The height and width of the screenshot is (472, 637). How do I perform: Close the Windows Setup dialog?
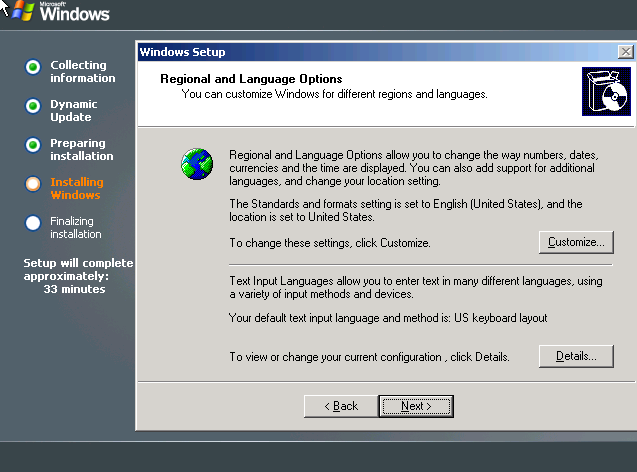626,52
